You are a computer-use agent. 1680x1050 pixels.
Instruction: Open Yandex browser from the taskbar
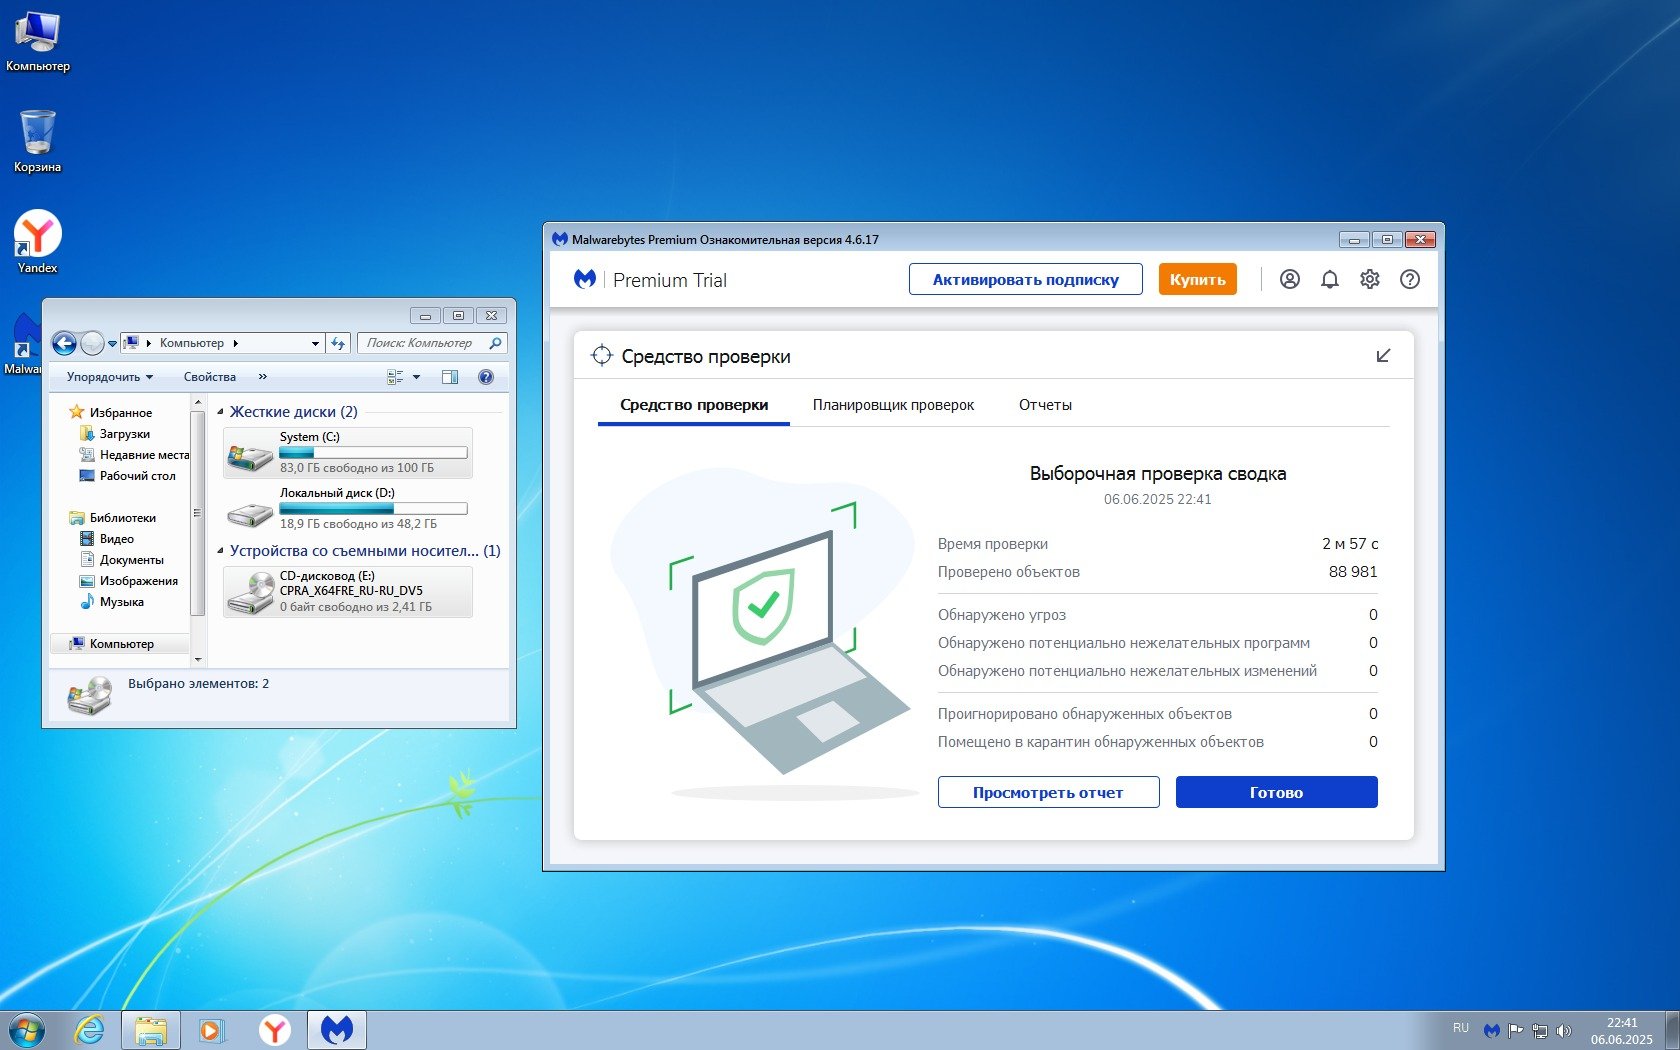(x=274, y=1030)
